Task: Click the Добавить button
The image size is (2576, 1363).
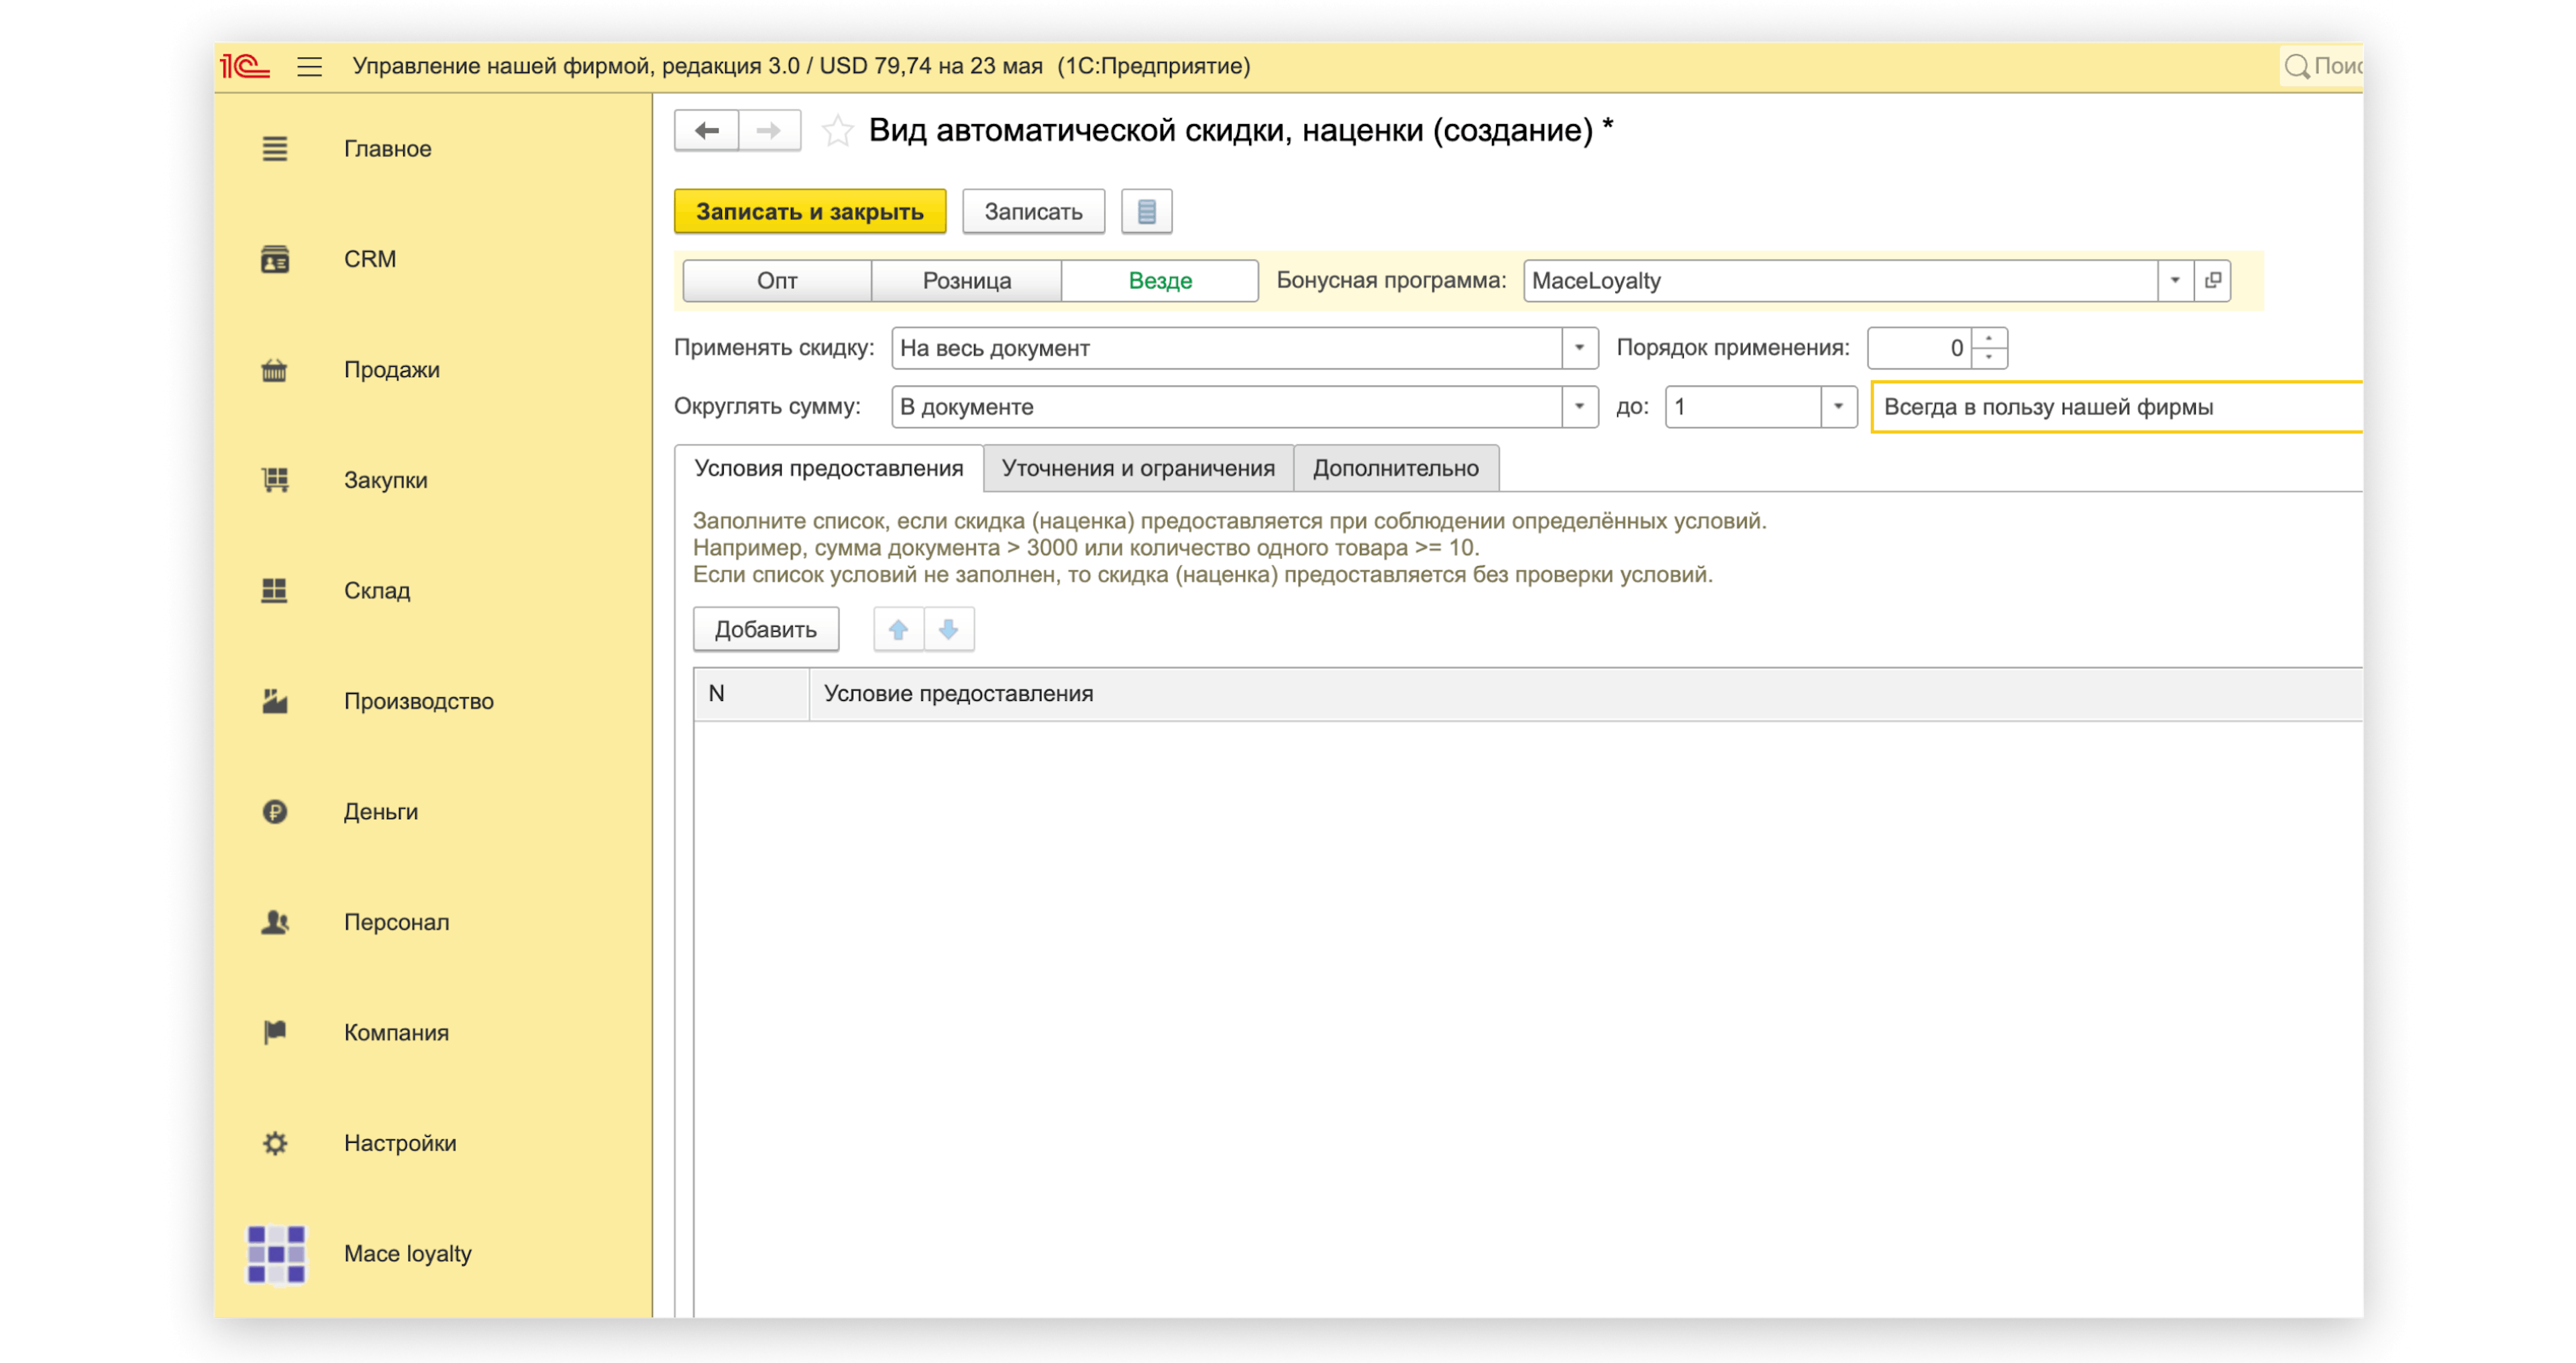Action: [x=766, y=630]
